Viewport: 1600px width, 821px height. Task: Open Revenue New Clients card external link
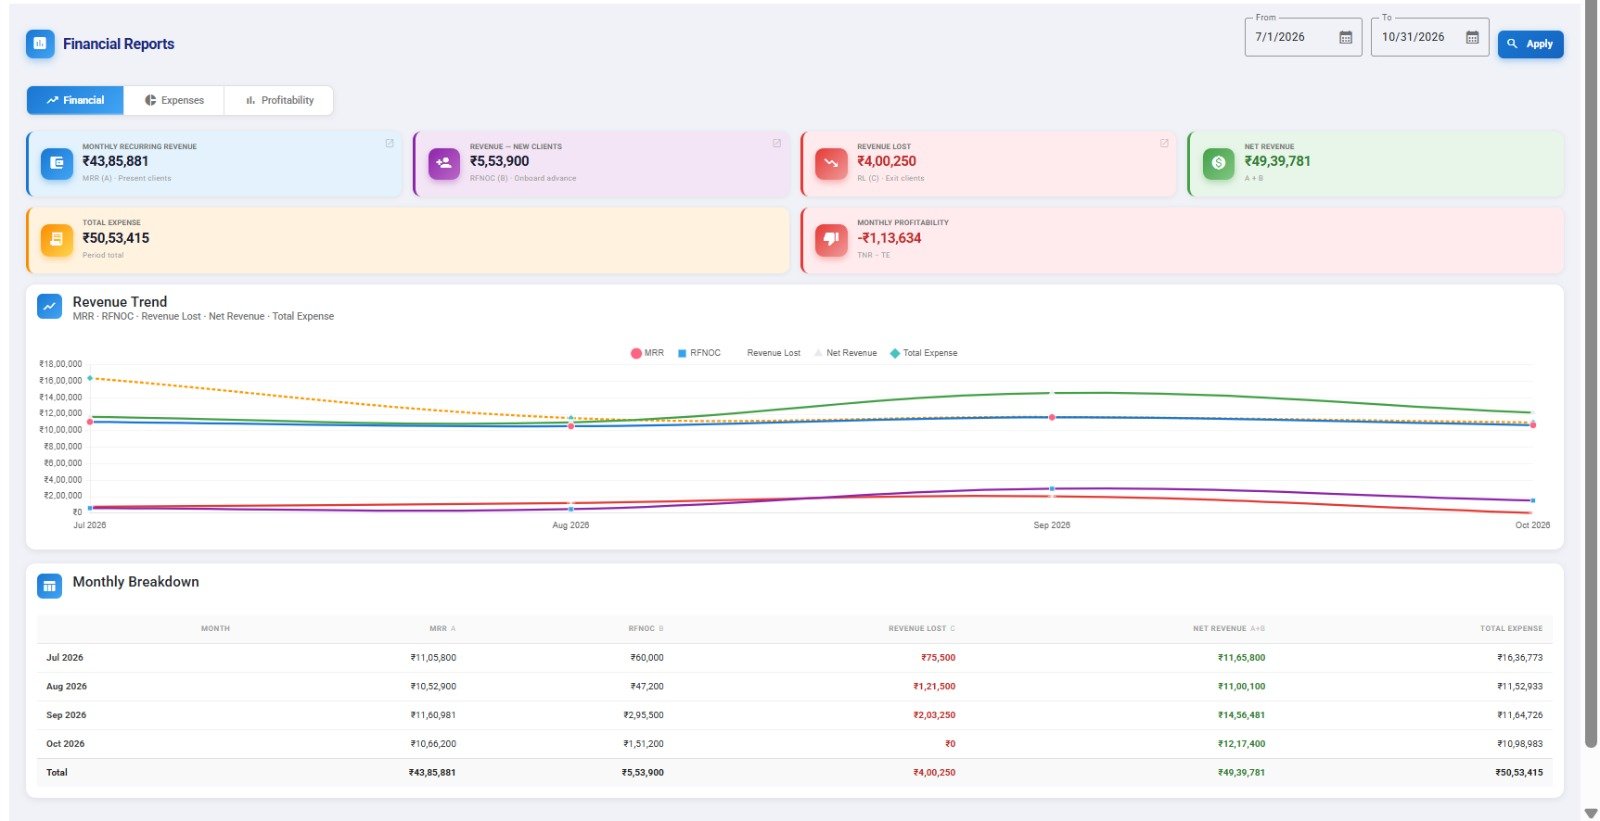(x=777, y=143)
